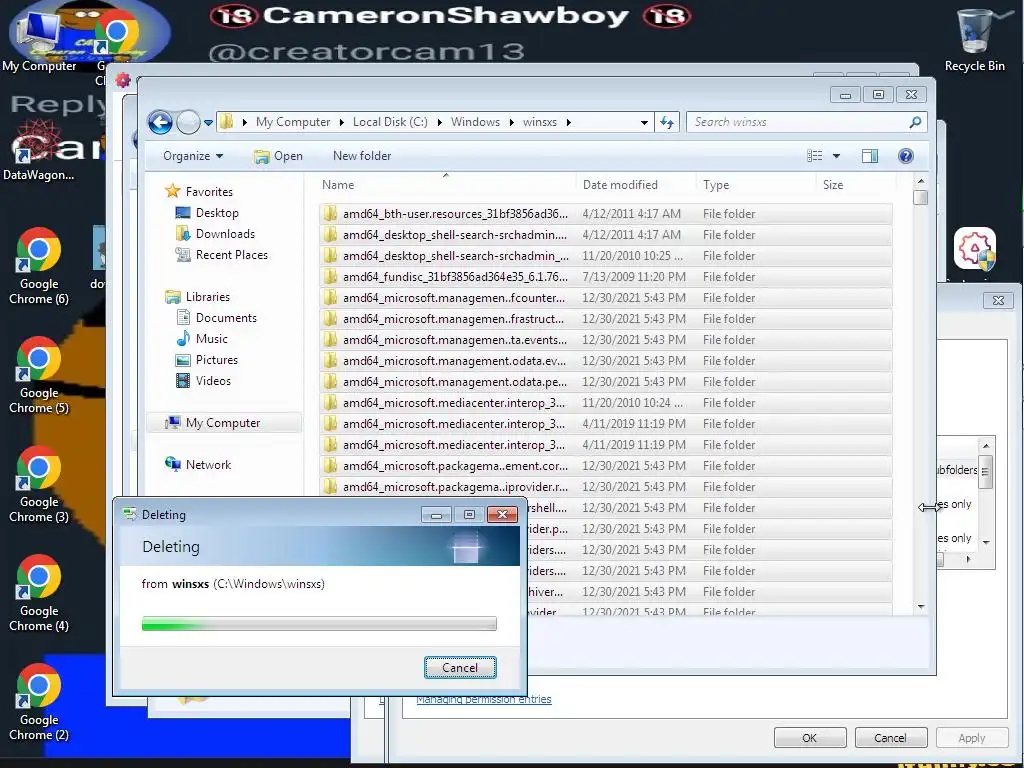Open Desktop in Favorites
This screenshot has width=1024, height=768.
(207, 213)
